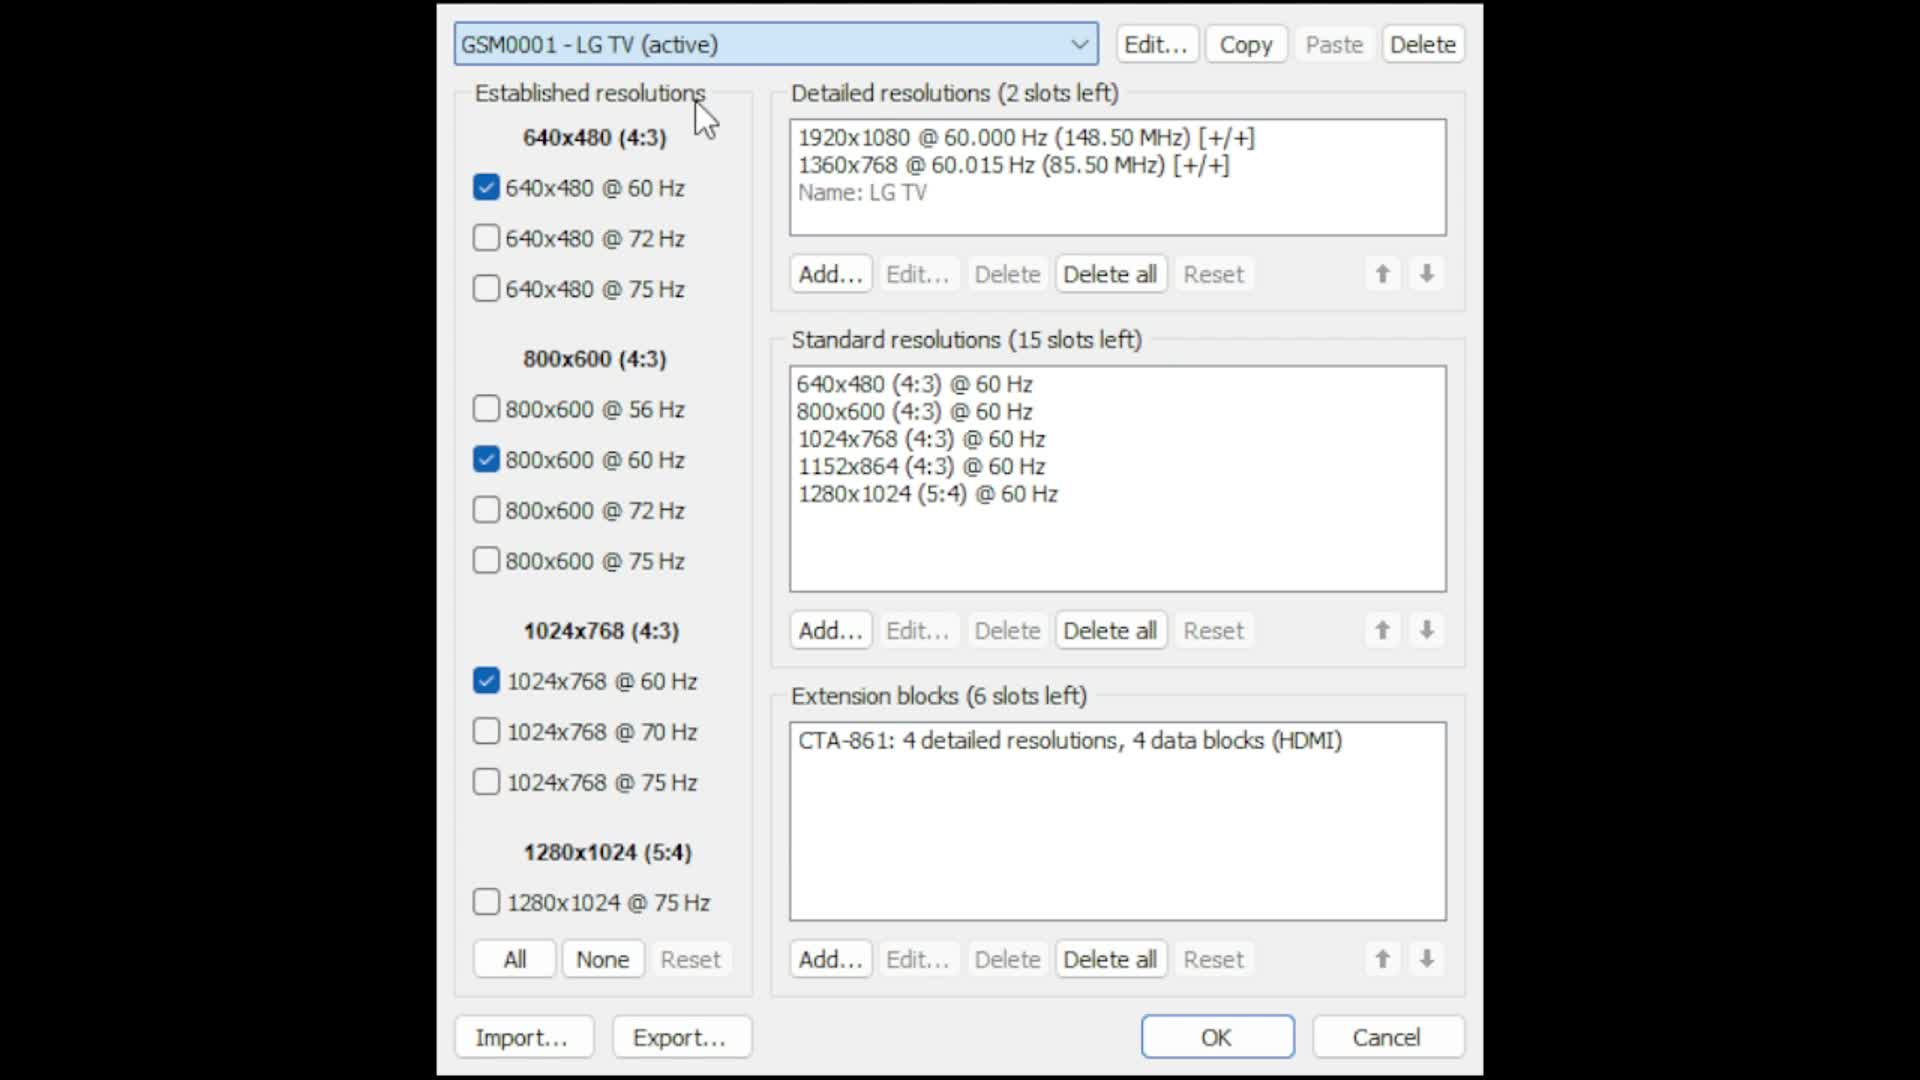Viewport: 1920px width, 1080px height.
Task: Click the Import... button
Action: [522, 1038]
